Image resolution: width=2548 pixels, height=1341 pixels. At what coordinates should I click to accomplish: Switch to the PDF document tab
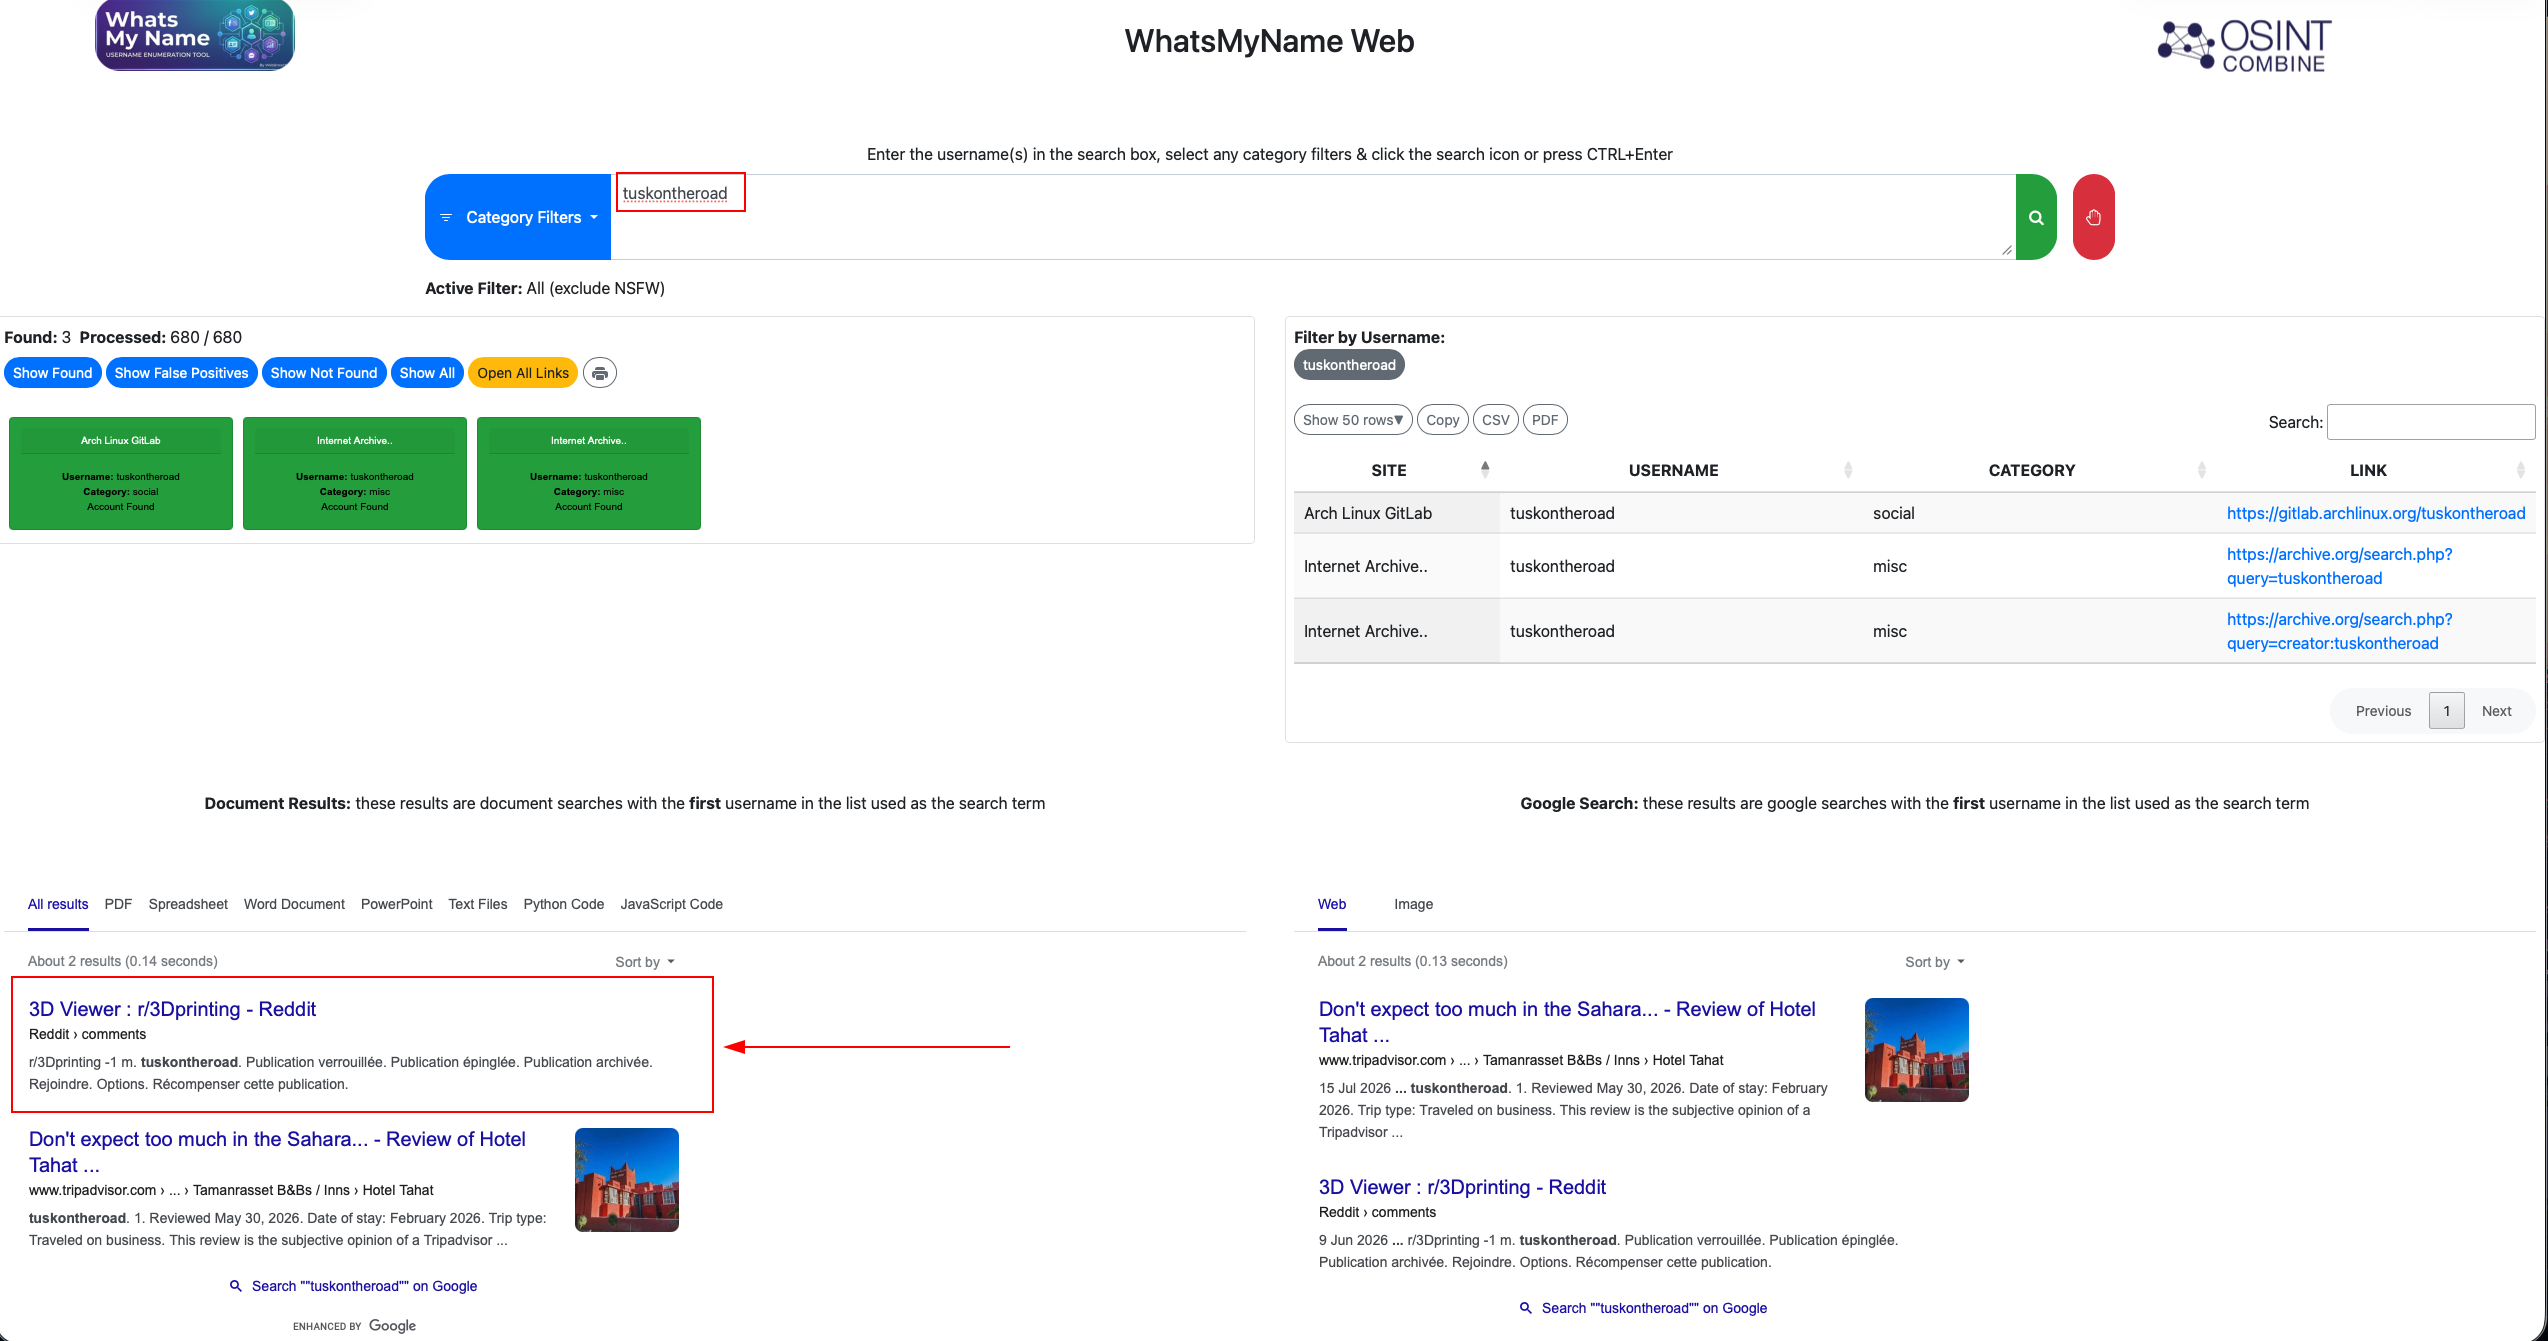pyautogui.click(x=118, y=904)
